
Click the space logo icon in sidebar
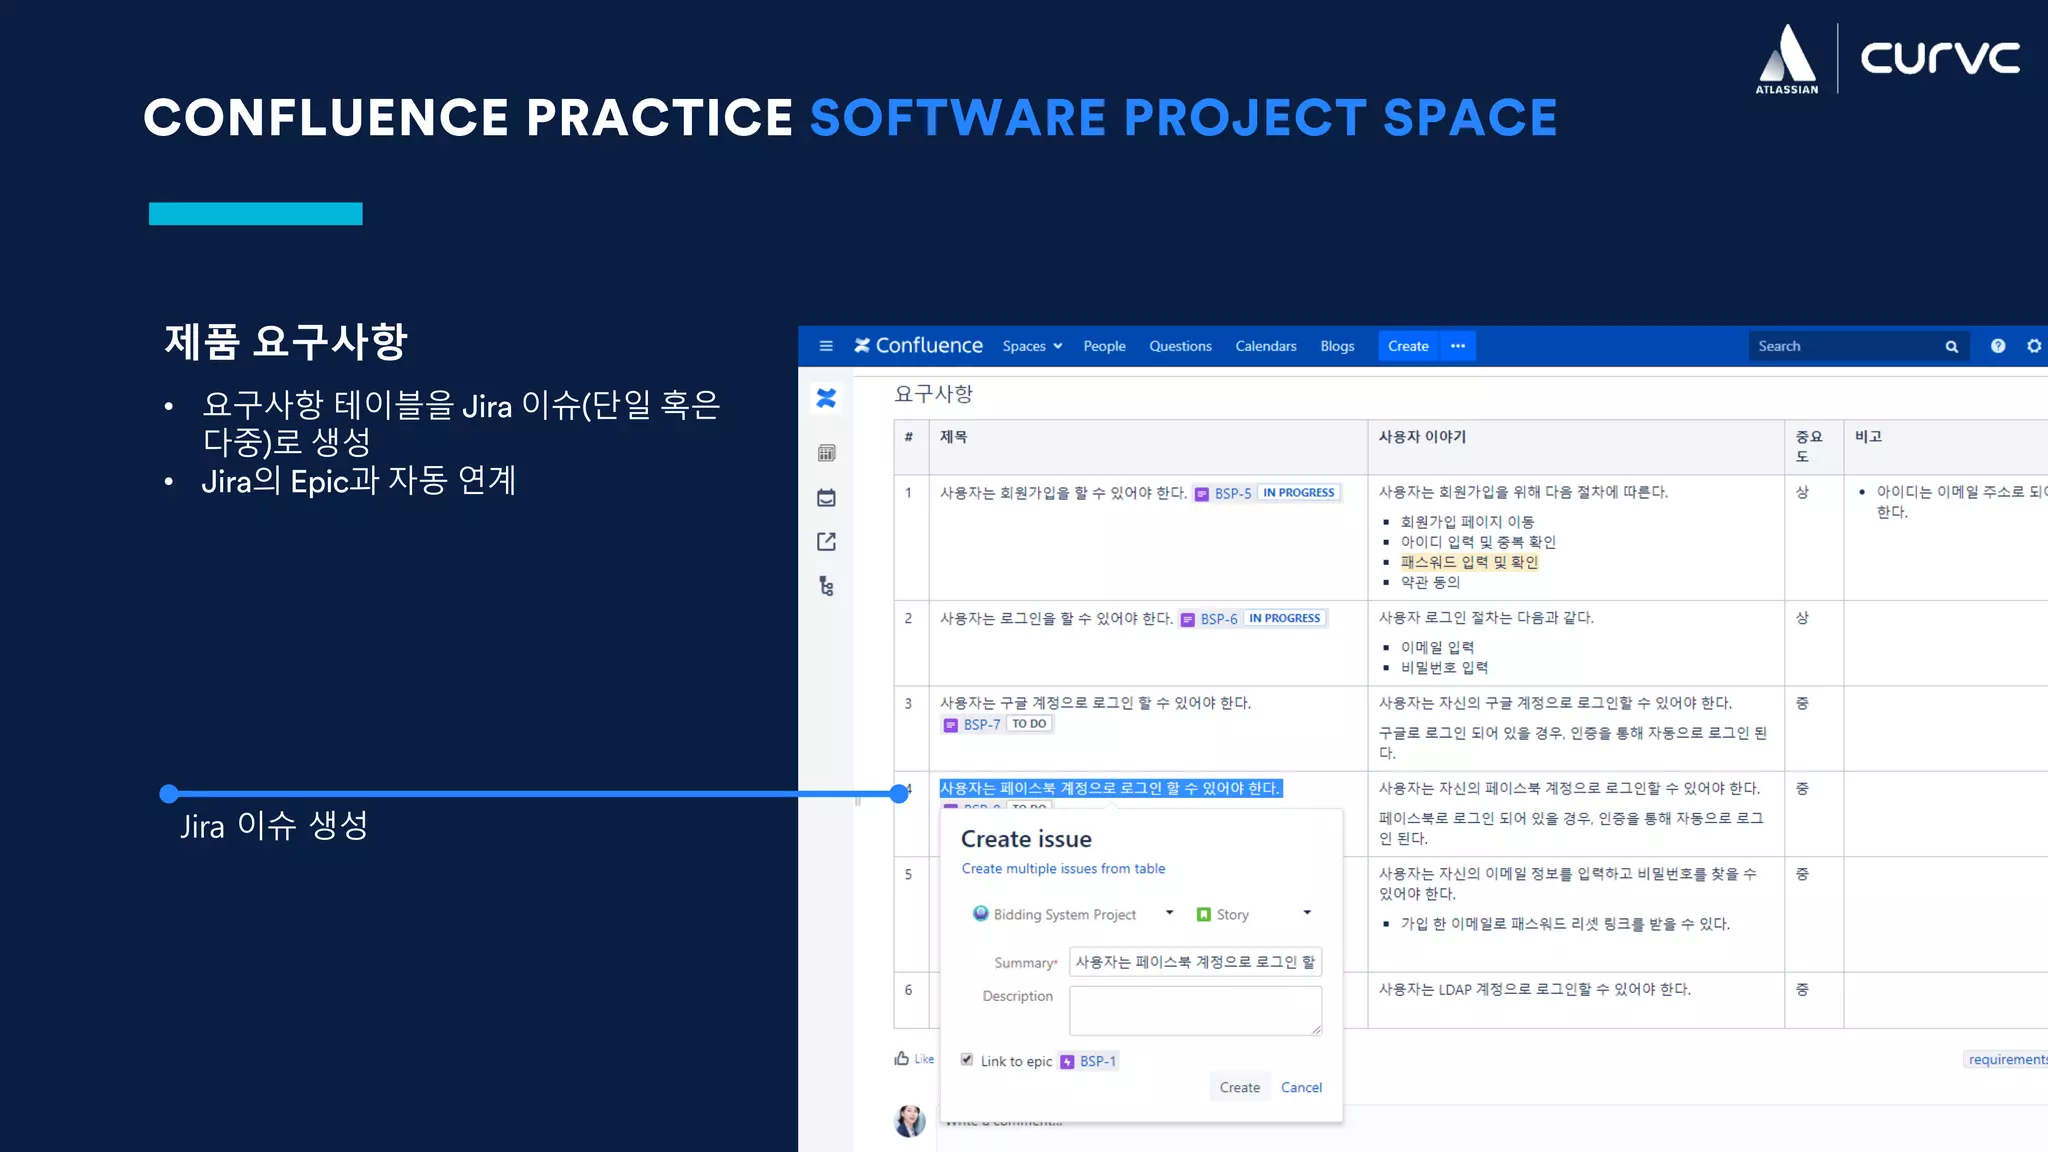[x=826, y=399]
